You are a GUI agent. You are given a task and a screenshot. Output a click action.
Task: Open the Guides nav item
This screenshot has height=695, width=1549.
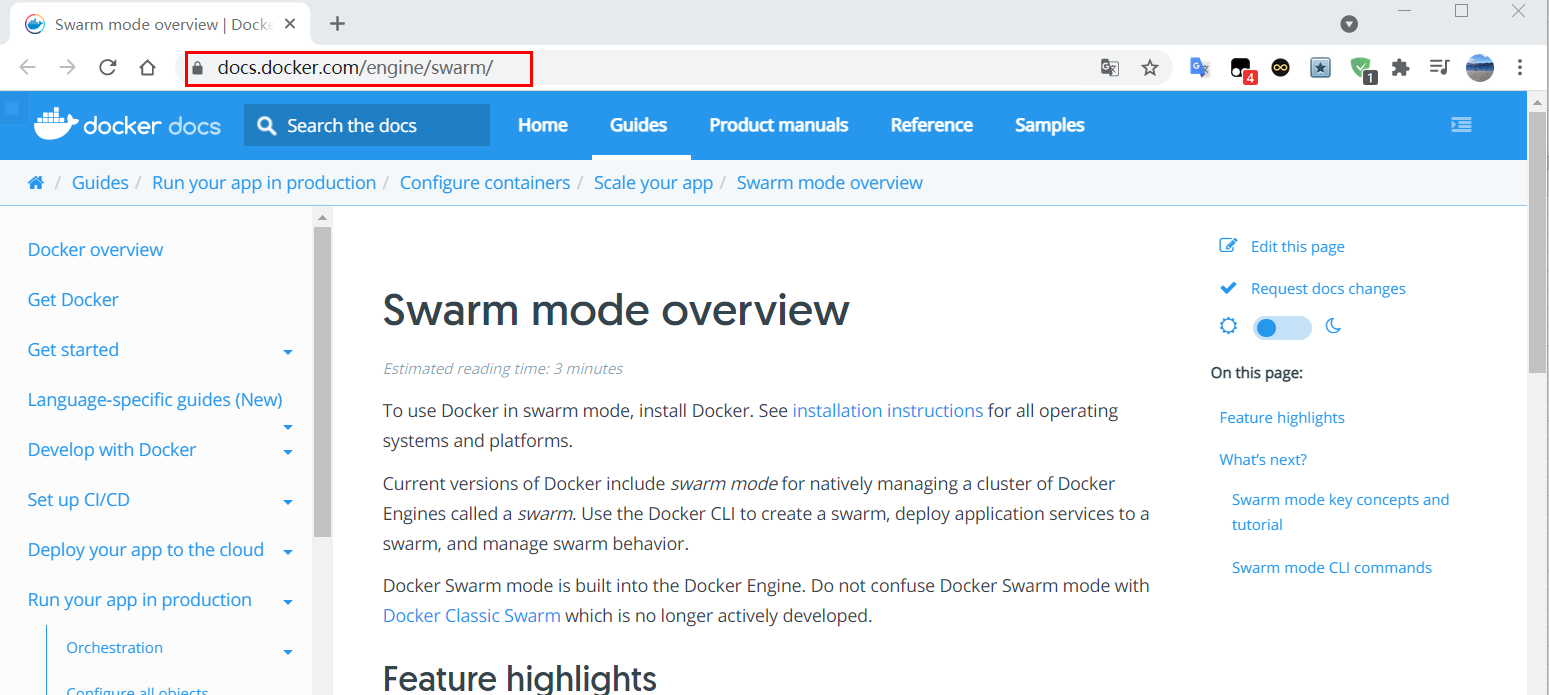click(x=639, y=125)
